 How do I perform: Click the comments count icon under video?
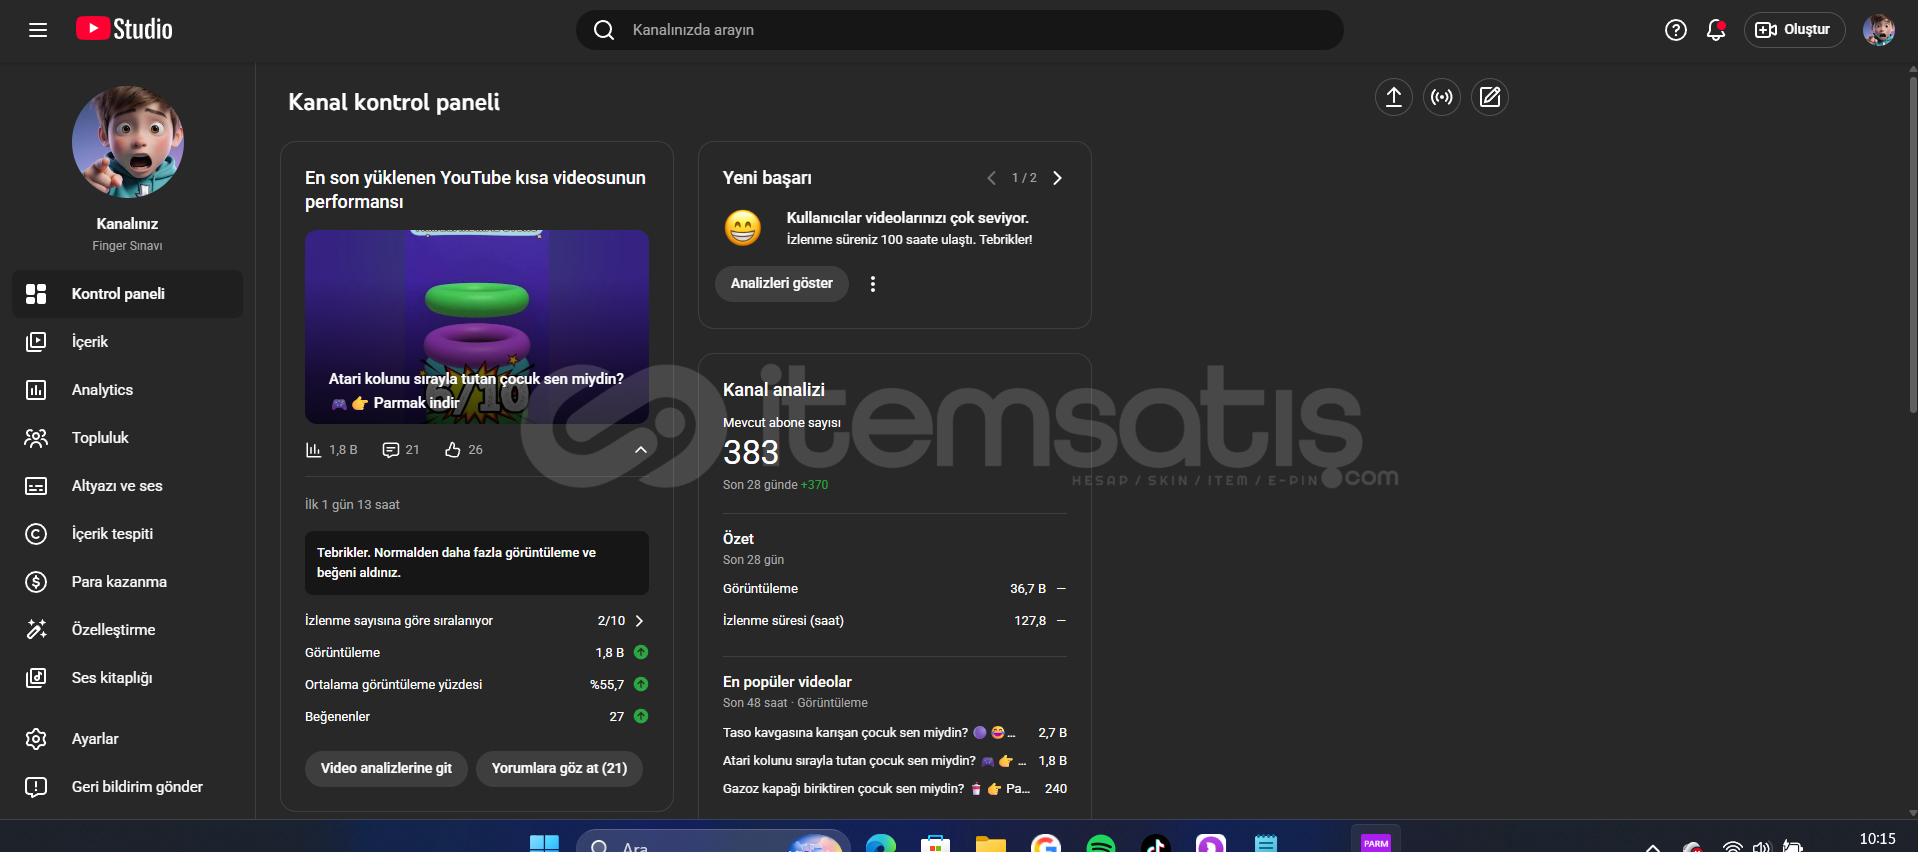click(x=391, y=450)
